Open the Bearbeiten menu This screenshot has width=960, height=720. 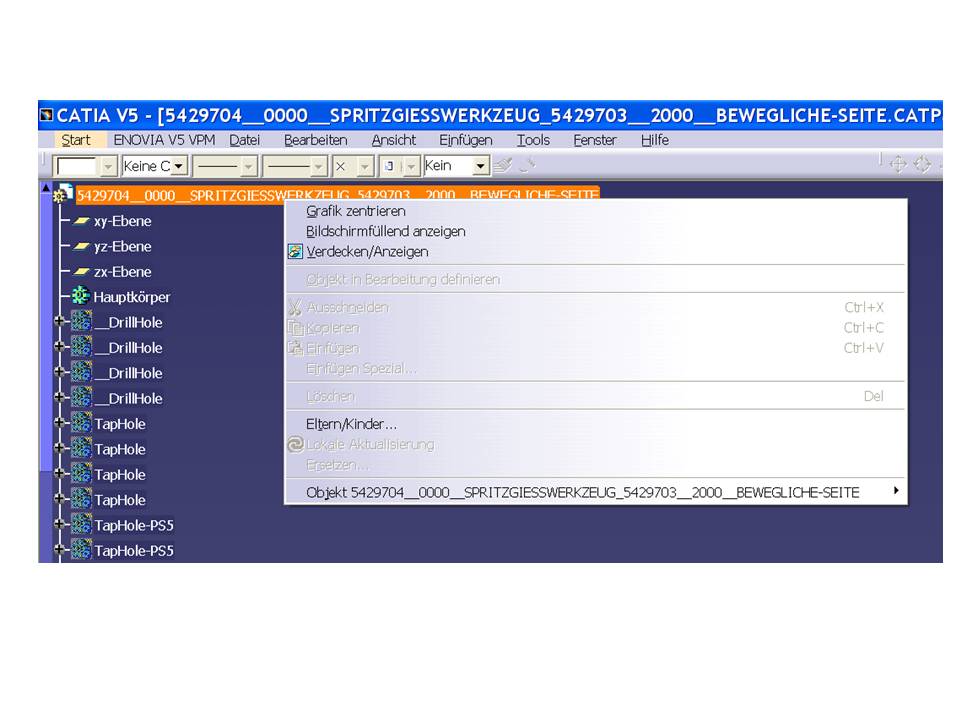315,140
